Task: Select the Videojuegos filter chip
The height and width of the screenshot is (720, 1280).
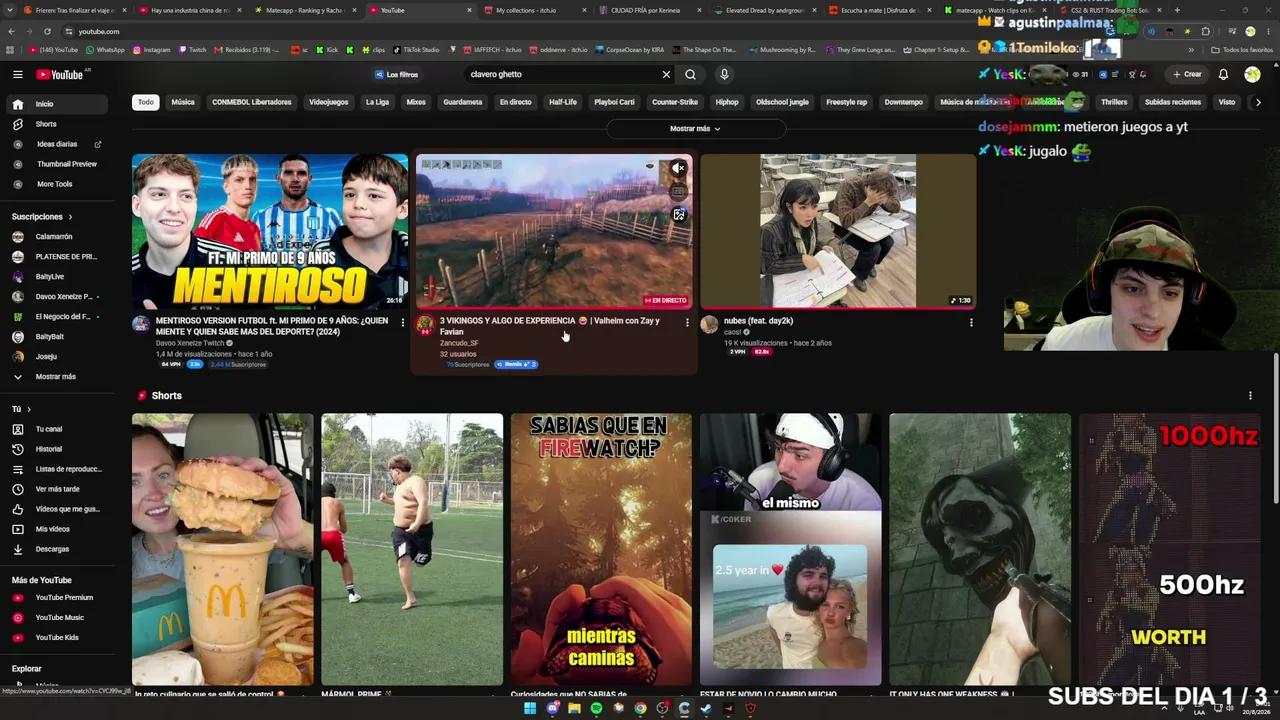Action: tap(329, 102)
